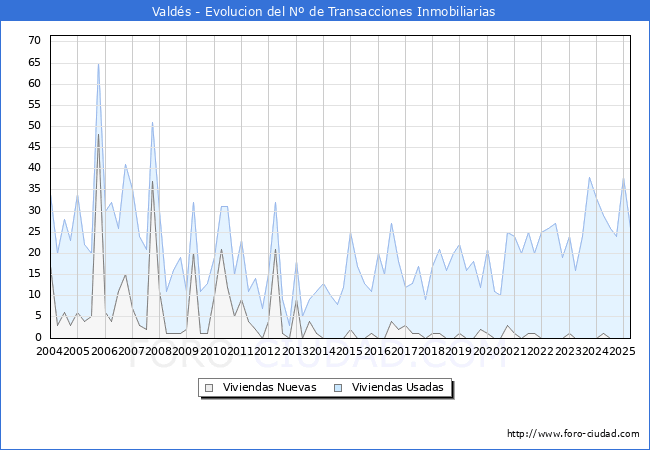Viewport: 650px width, 450px height.
Task: Click the 70 y-axis label
Action: tap(34, 41)
